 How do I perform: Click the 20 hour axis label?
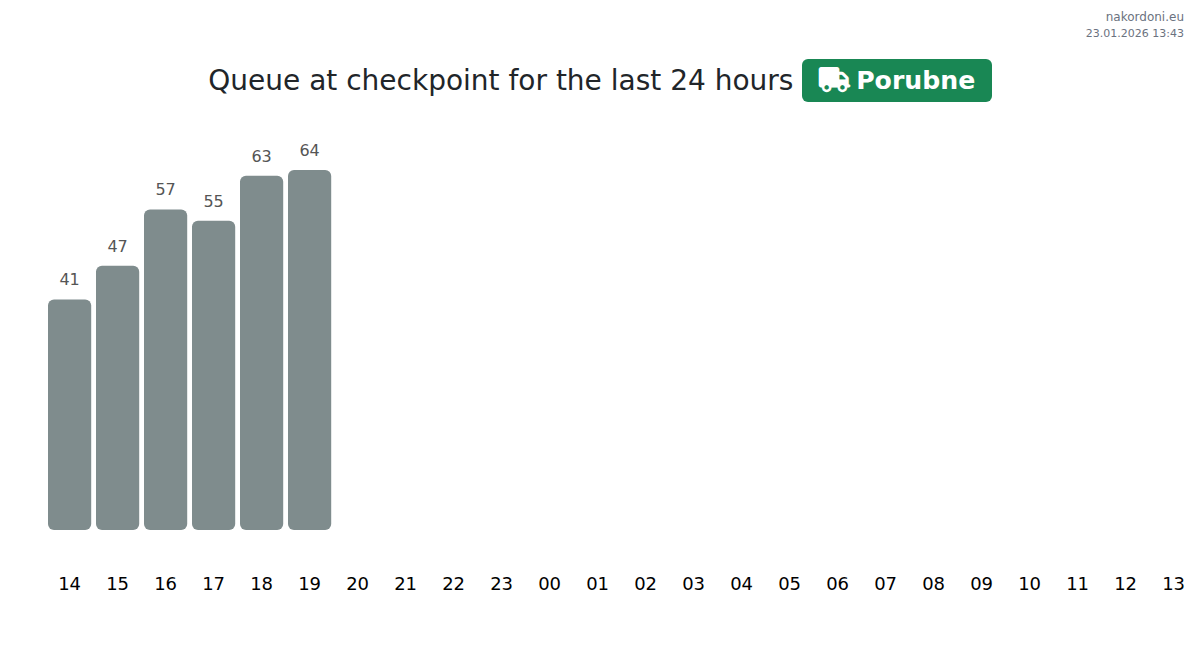coord(357,584)
